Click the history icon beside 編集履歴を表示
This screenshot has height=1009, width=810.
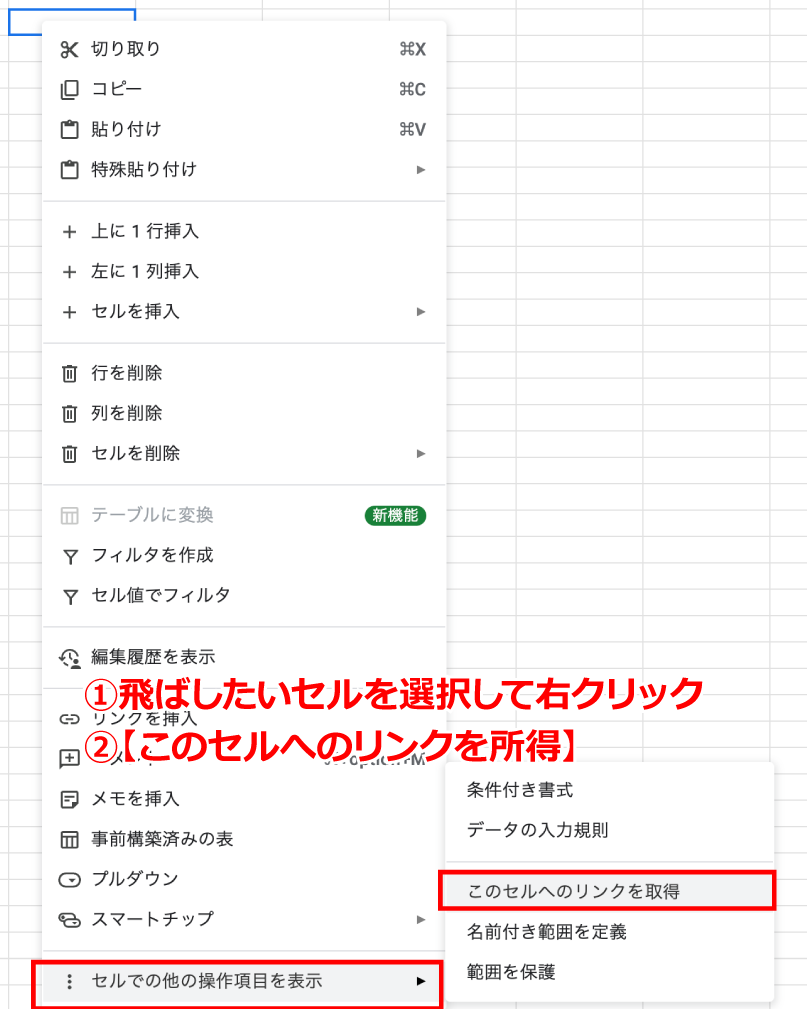(x=69, y=658)
